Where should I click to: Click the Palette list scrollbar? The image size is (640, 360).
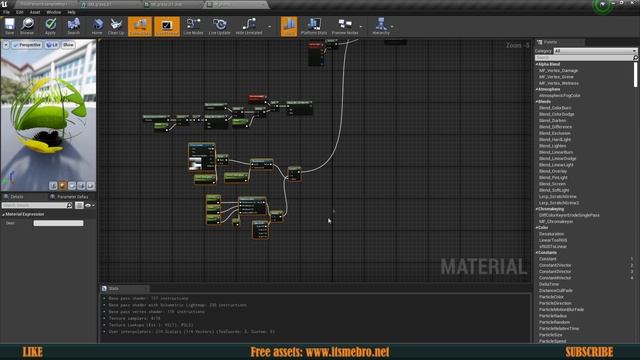point(636,75)
